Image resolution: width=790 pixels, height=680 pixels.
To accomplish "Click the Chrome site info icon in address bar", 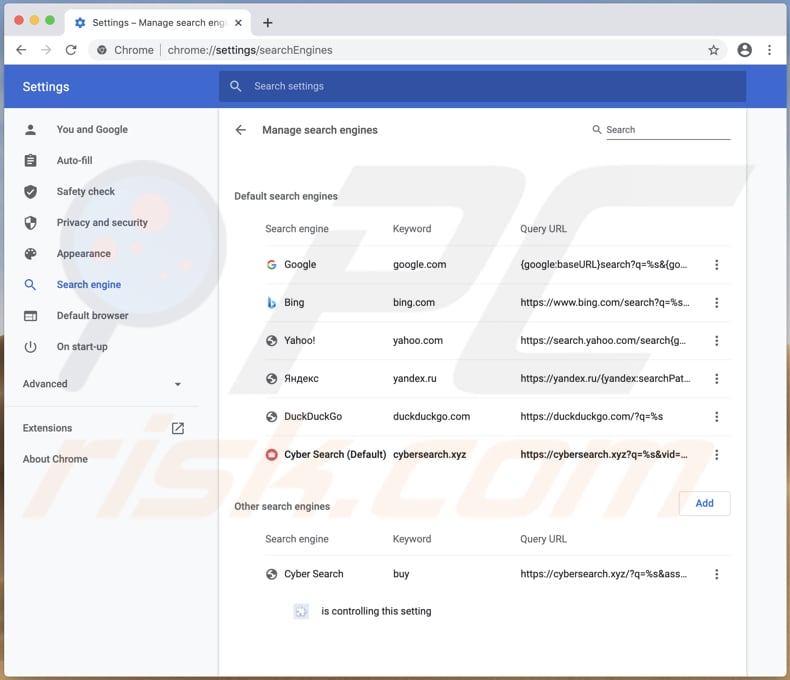I will click(102, 50).
